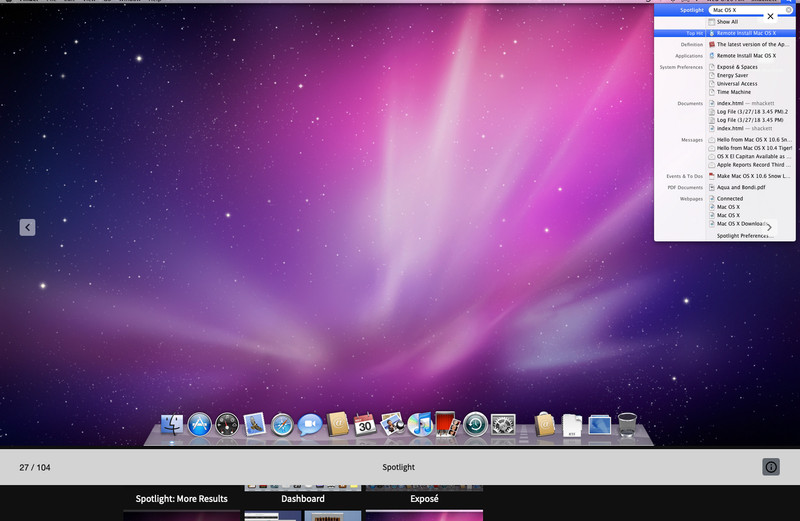Open iCal calendar showing 30
The width and height of the screenshot is (800, 521).
(365, 425)
